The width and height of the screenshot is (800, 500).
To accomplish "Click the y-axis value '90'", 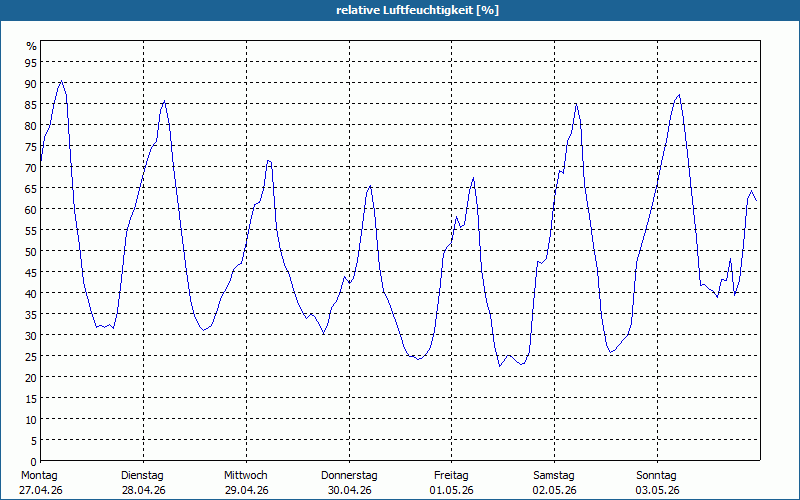I will (x=31, y=83).
